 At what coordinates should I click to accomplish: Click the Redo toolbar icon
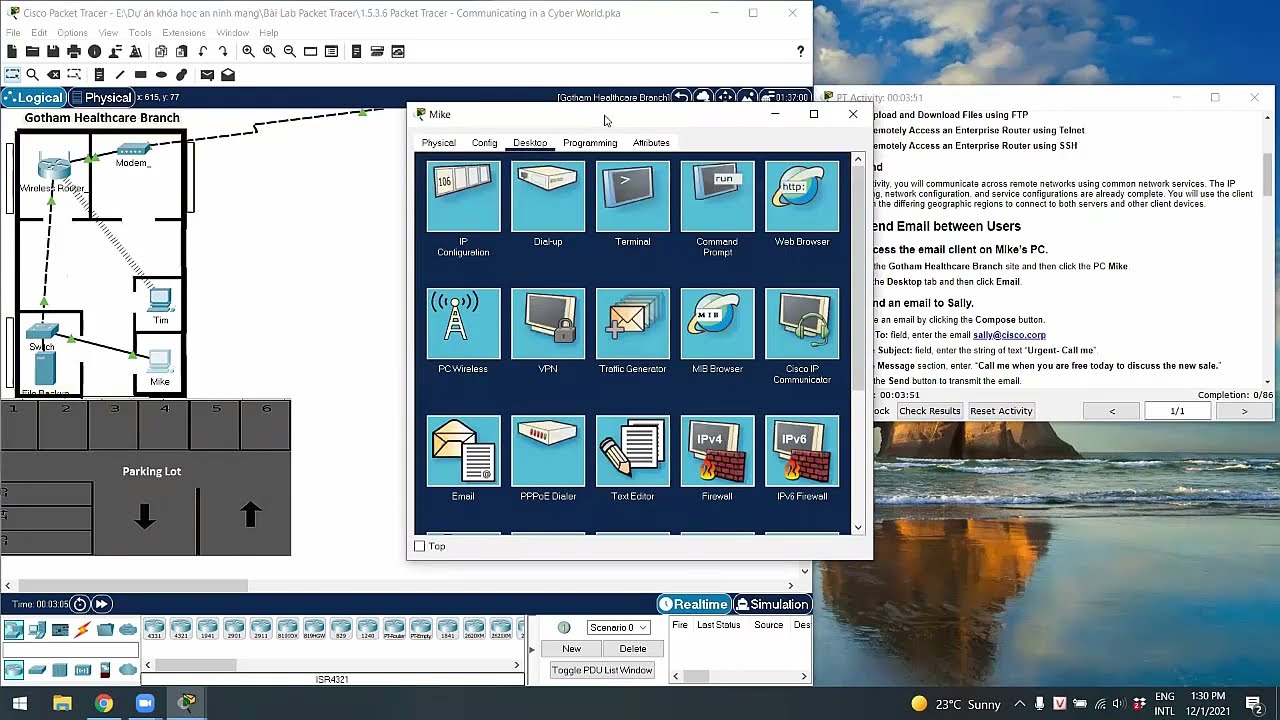click(x=223, y=51)
